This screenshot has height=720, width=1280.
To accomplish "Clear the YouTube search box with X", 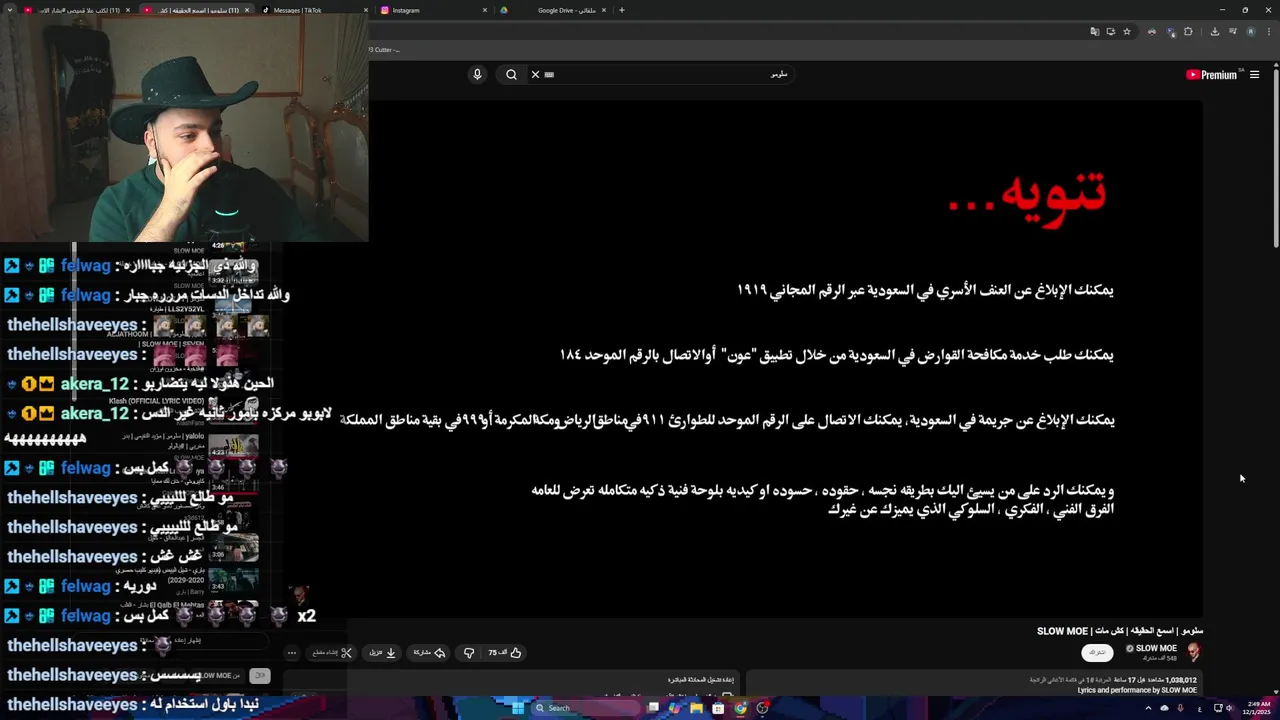I will point(535,74).
